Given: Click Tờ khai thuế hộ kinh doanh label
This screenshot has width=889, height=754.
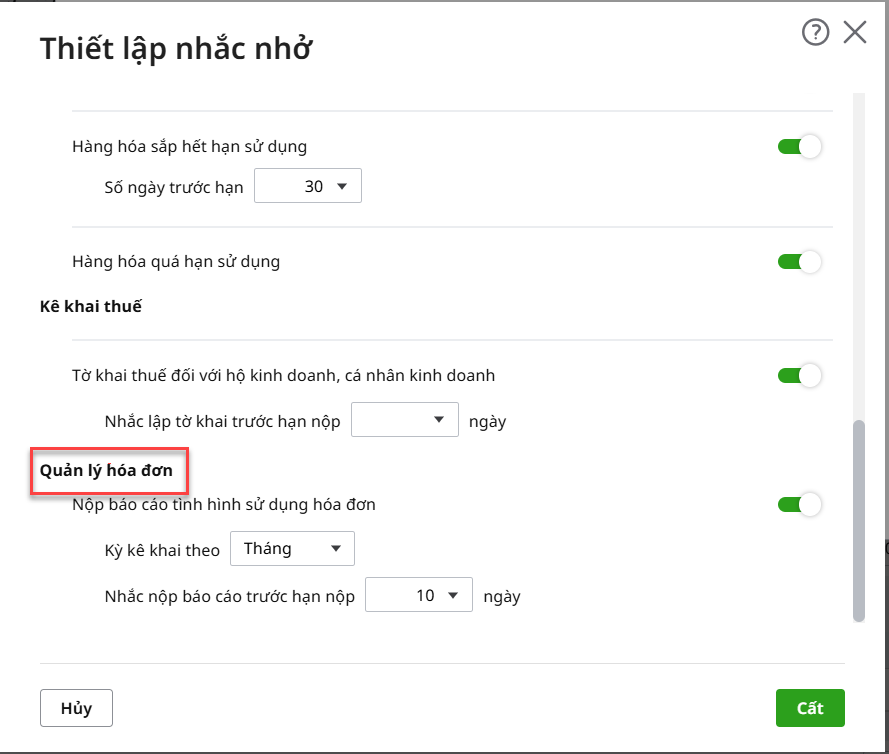Looking at the screenshot, I should click(x=284, y=376).
